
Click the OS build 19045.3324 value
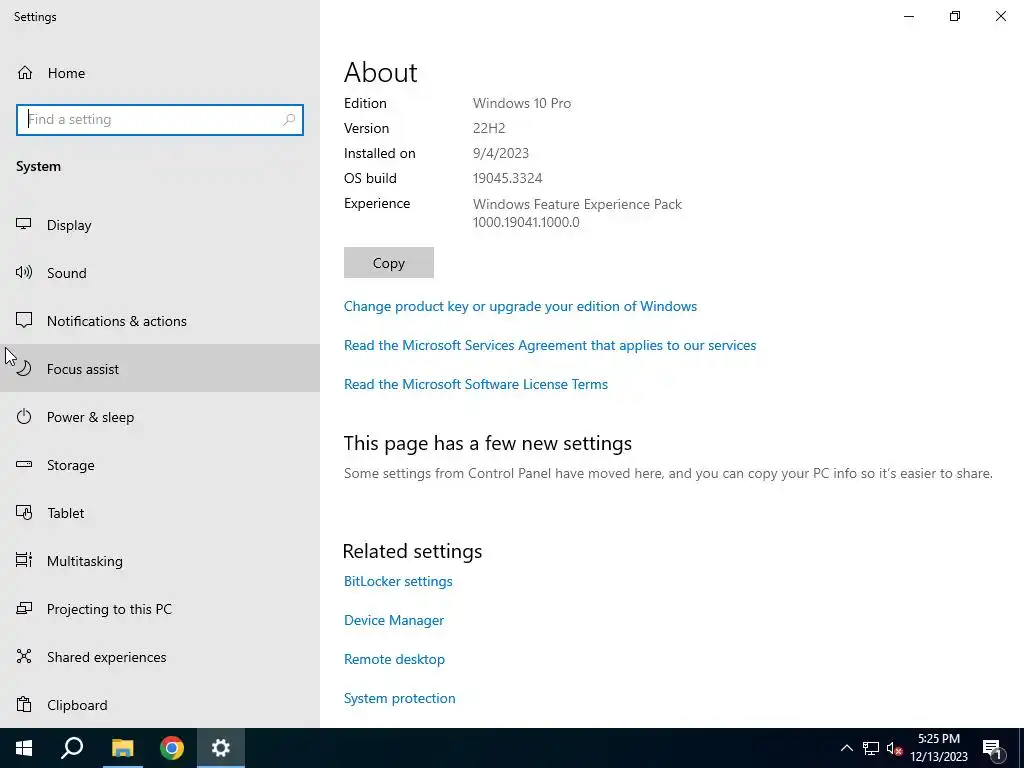507,178
